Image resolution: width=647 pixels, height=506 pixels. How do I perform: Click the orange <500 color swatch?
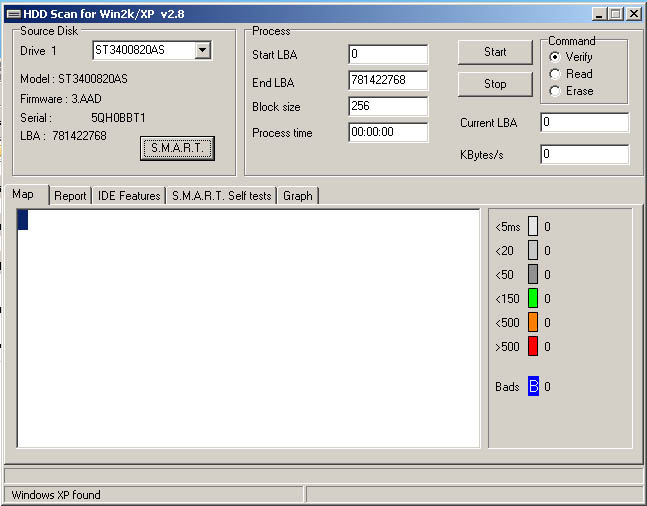pos(533,322)
